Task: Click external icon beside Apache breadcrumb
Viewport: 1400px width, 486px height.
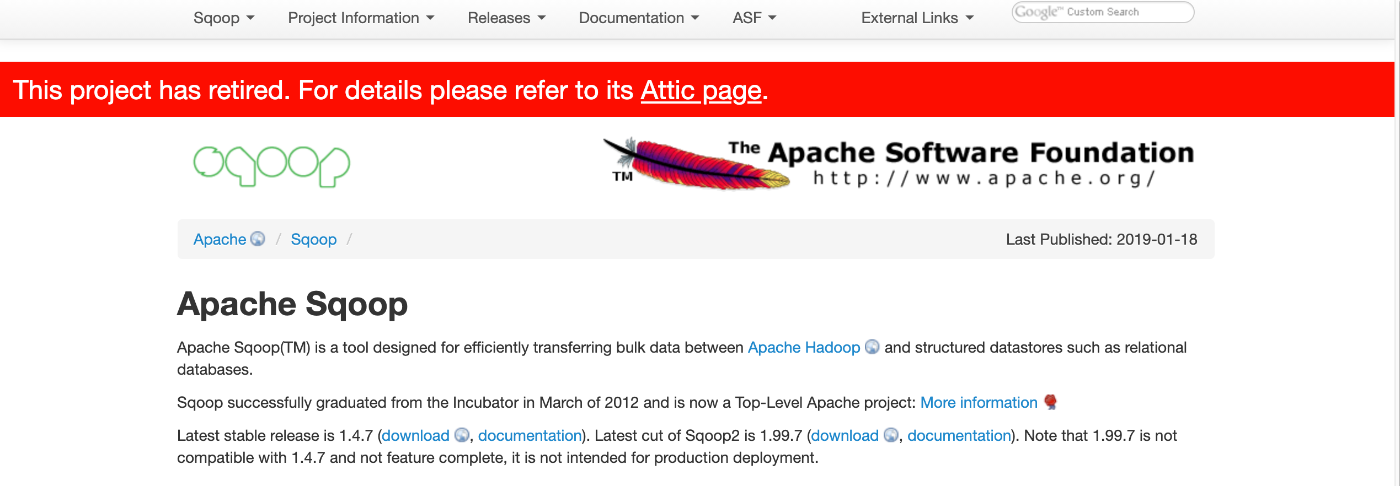Action: 258,240
